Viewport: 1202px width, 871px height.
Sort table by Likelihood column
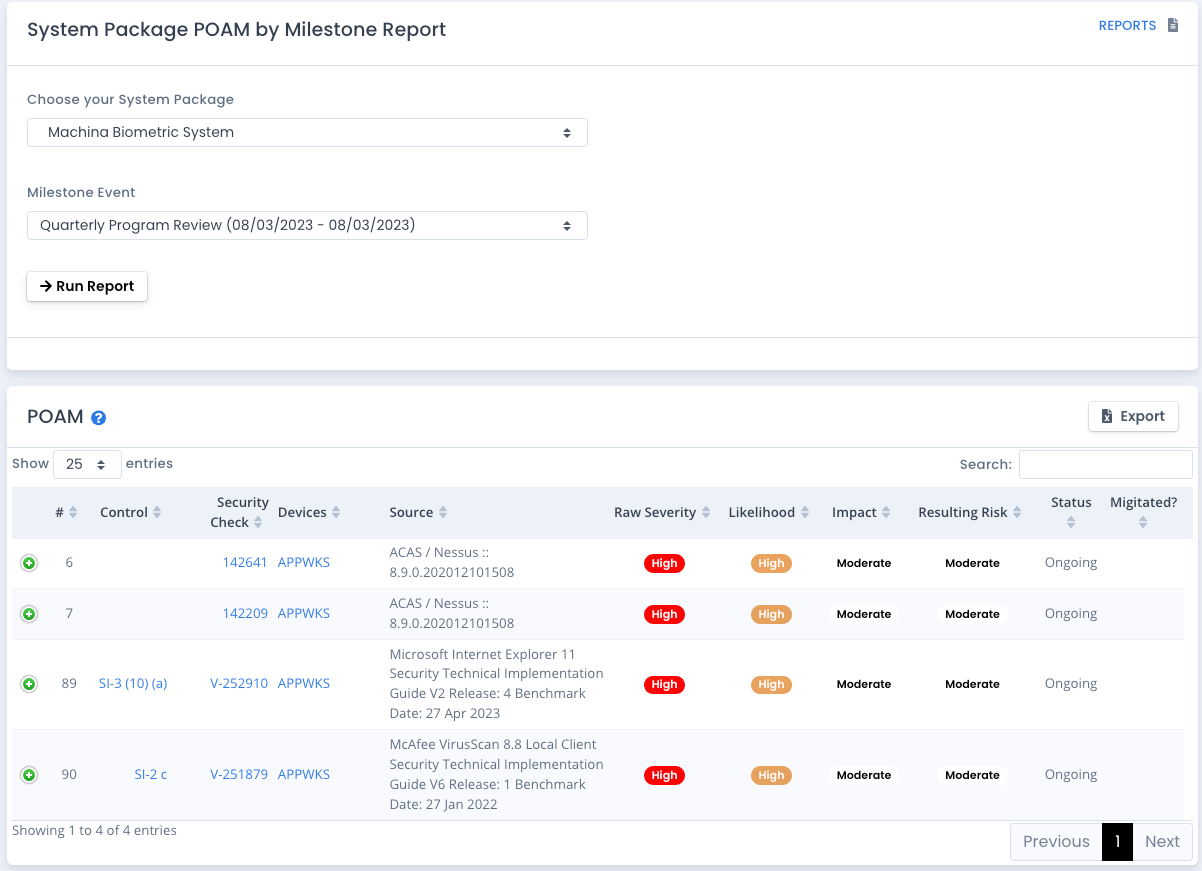click(805, 513)
